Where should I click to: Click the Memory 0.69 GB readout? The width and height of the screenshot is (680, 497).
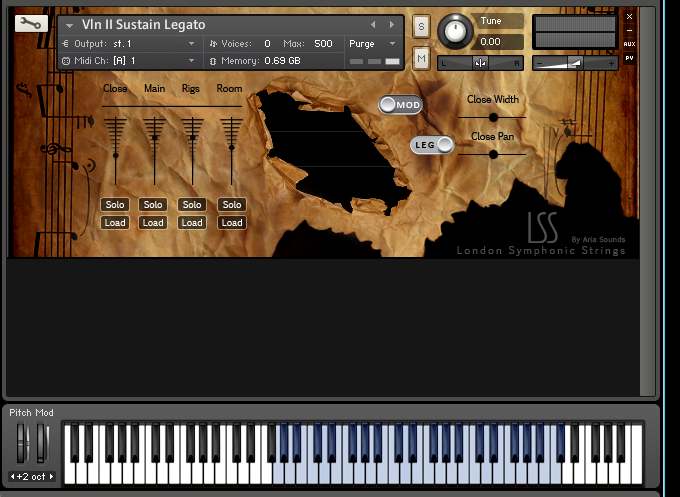pyautogui.click(x=282, y=61)
